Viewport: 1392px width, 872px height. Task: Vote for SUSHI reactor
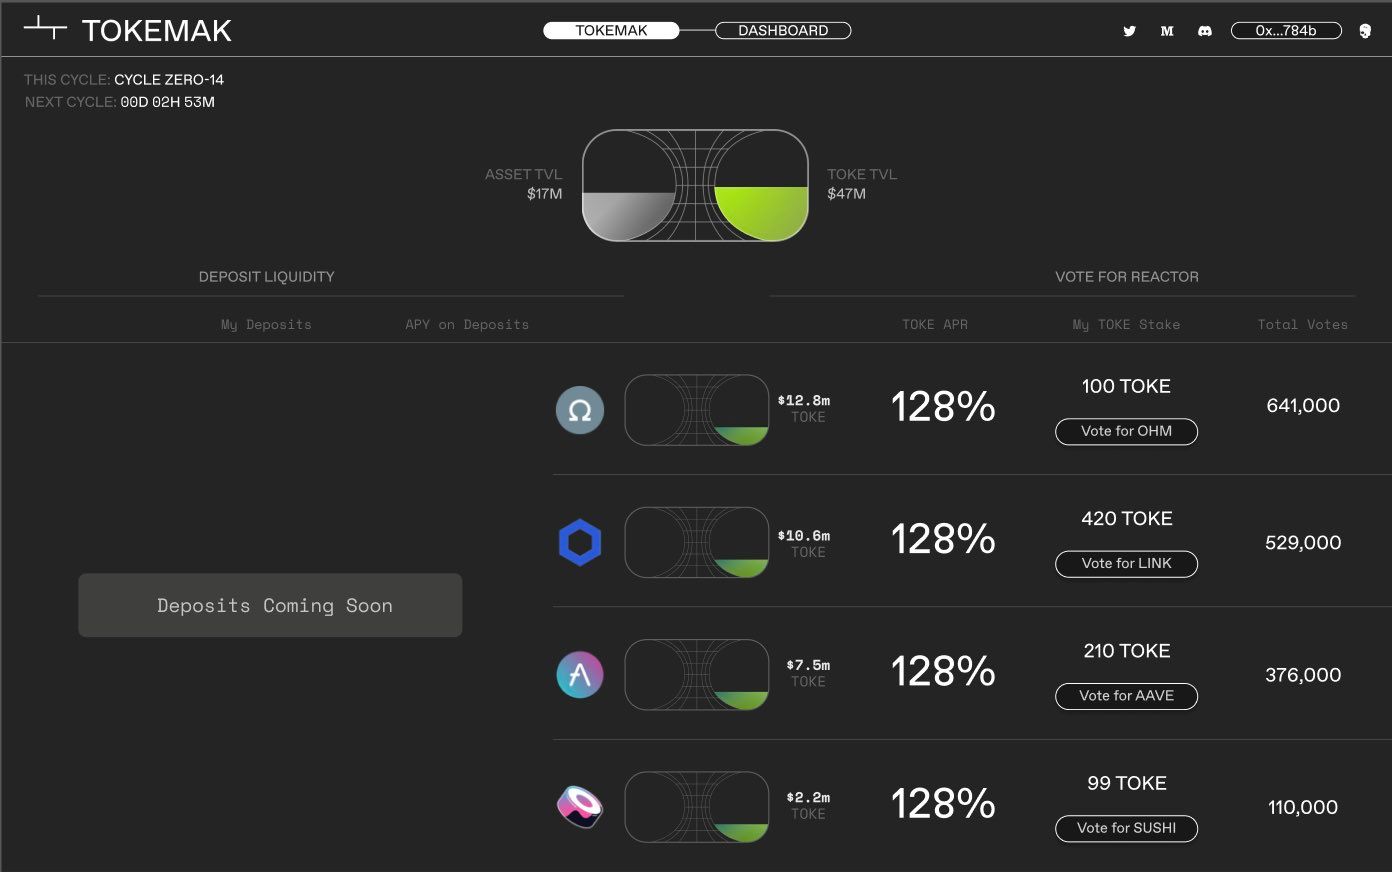(x=1126, y=828)
